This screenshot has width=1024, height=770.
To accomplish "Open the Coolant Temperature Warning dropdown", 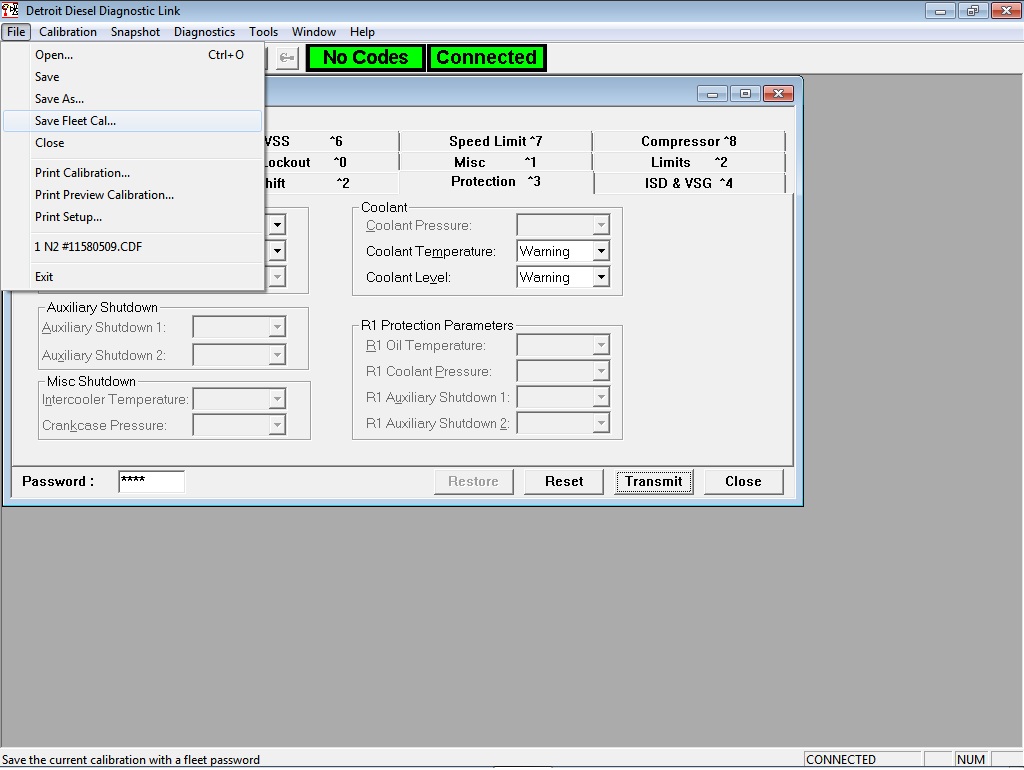I will tap(602, 251).
